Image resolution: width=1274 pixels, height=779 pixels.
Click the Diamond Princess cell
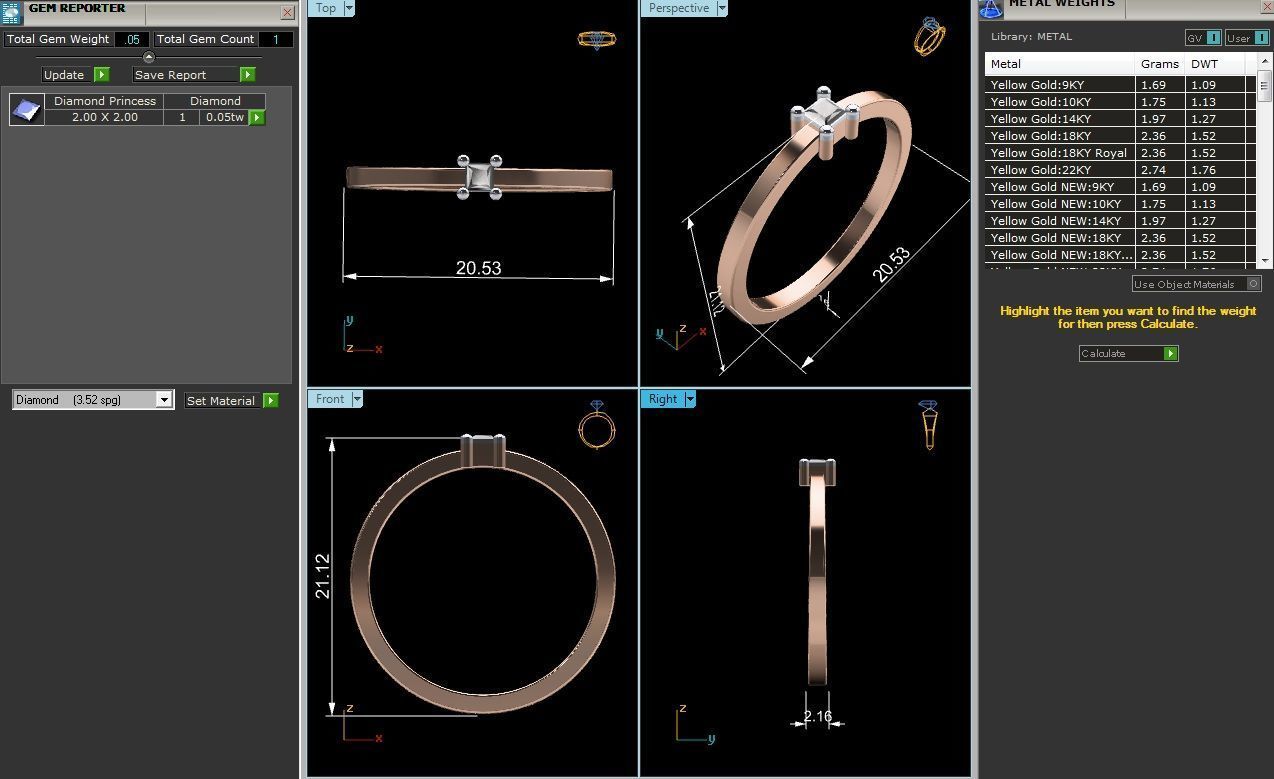[105, 101]
